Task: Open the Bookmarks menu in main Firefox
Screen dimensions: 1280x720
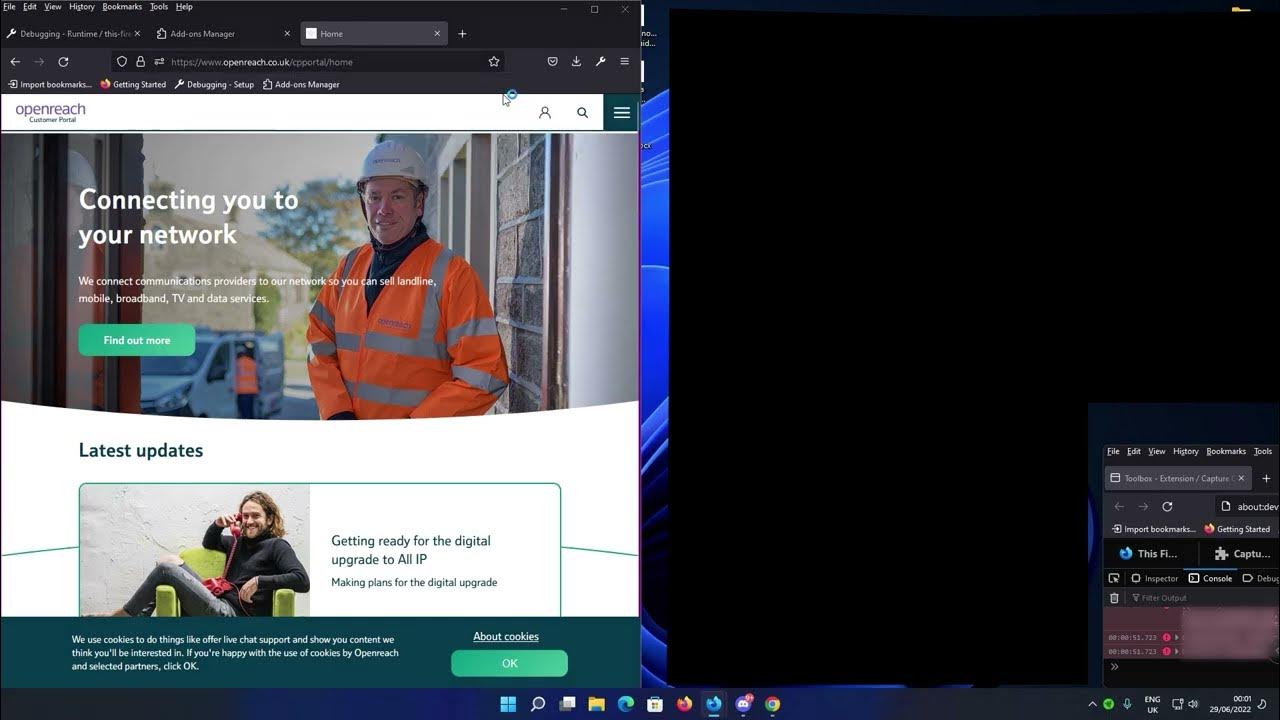Action: (122, 7)
